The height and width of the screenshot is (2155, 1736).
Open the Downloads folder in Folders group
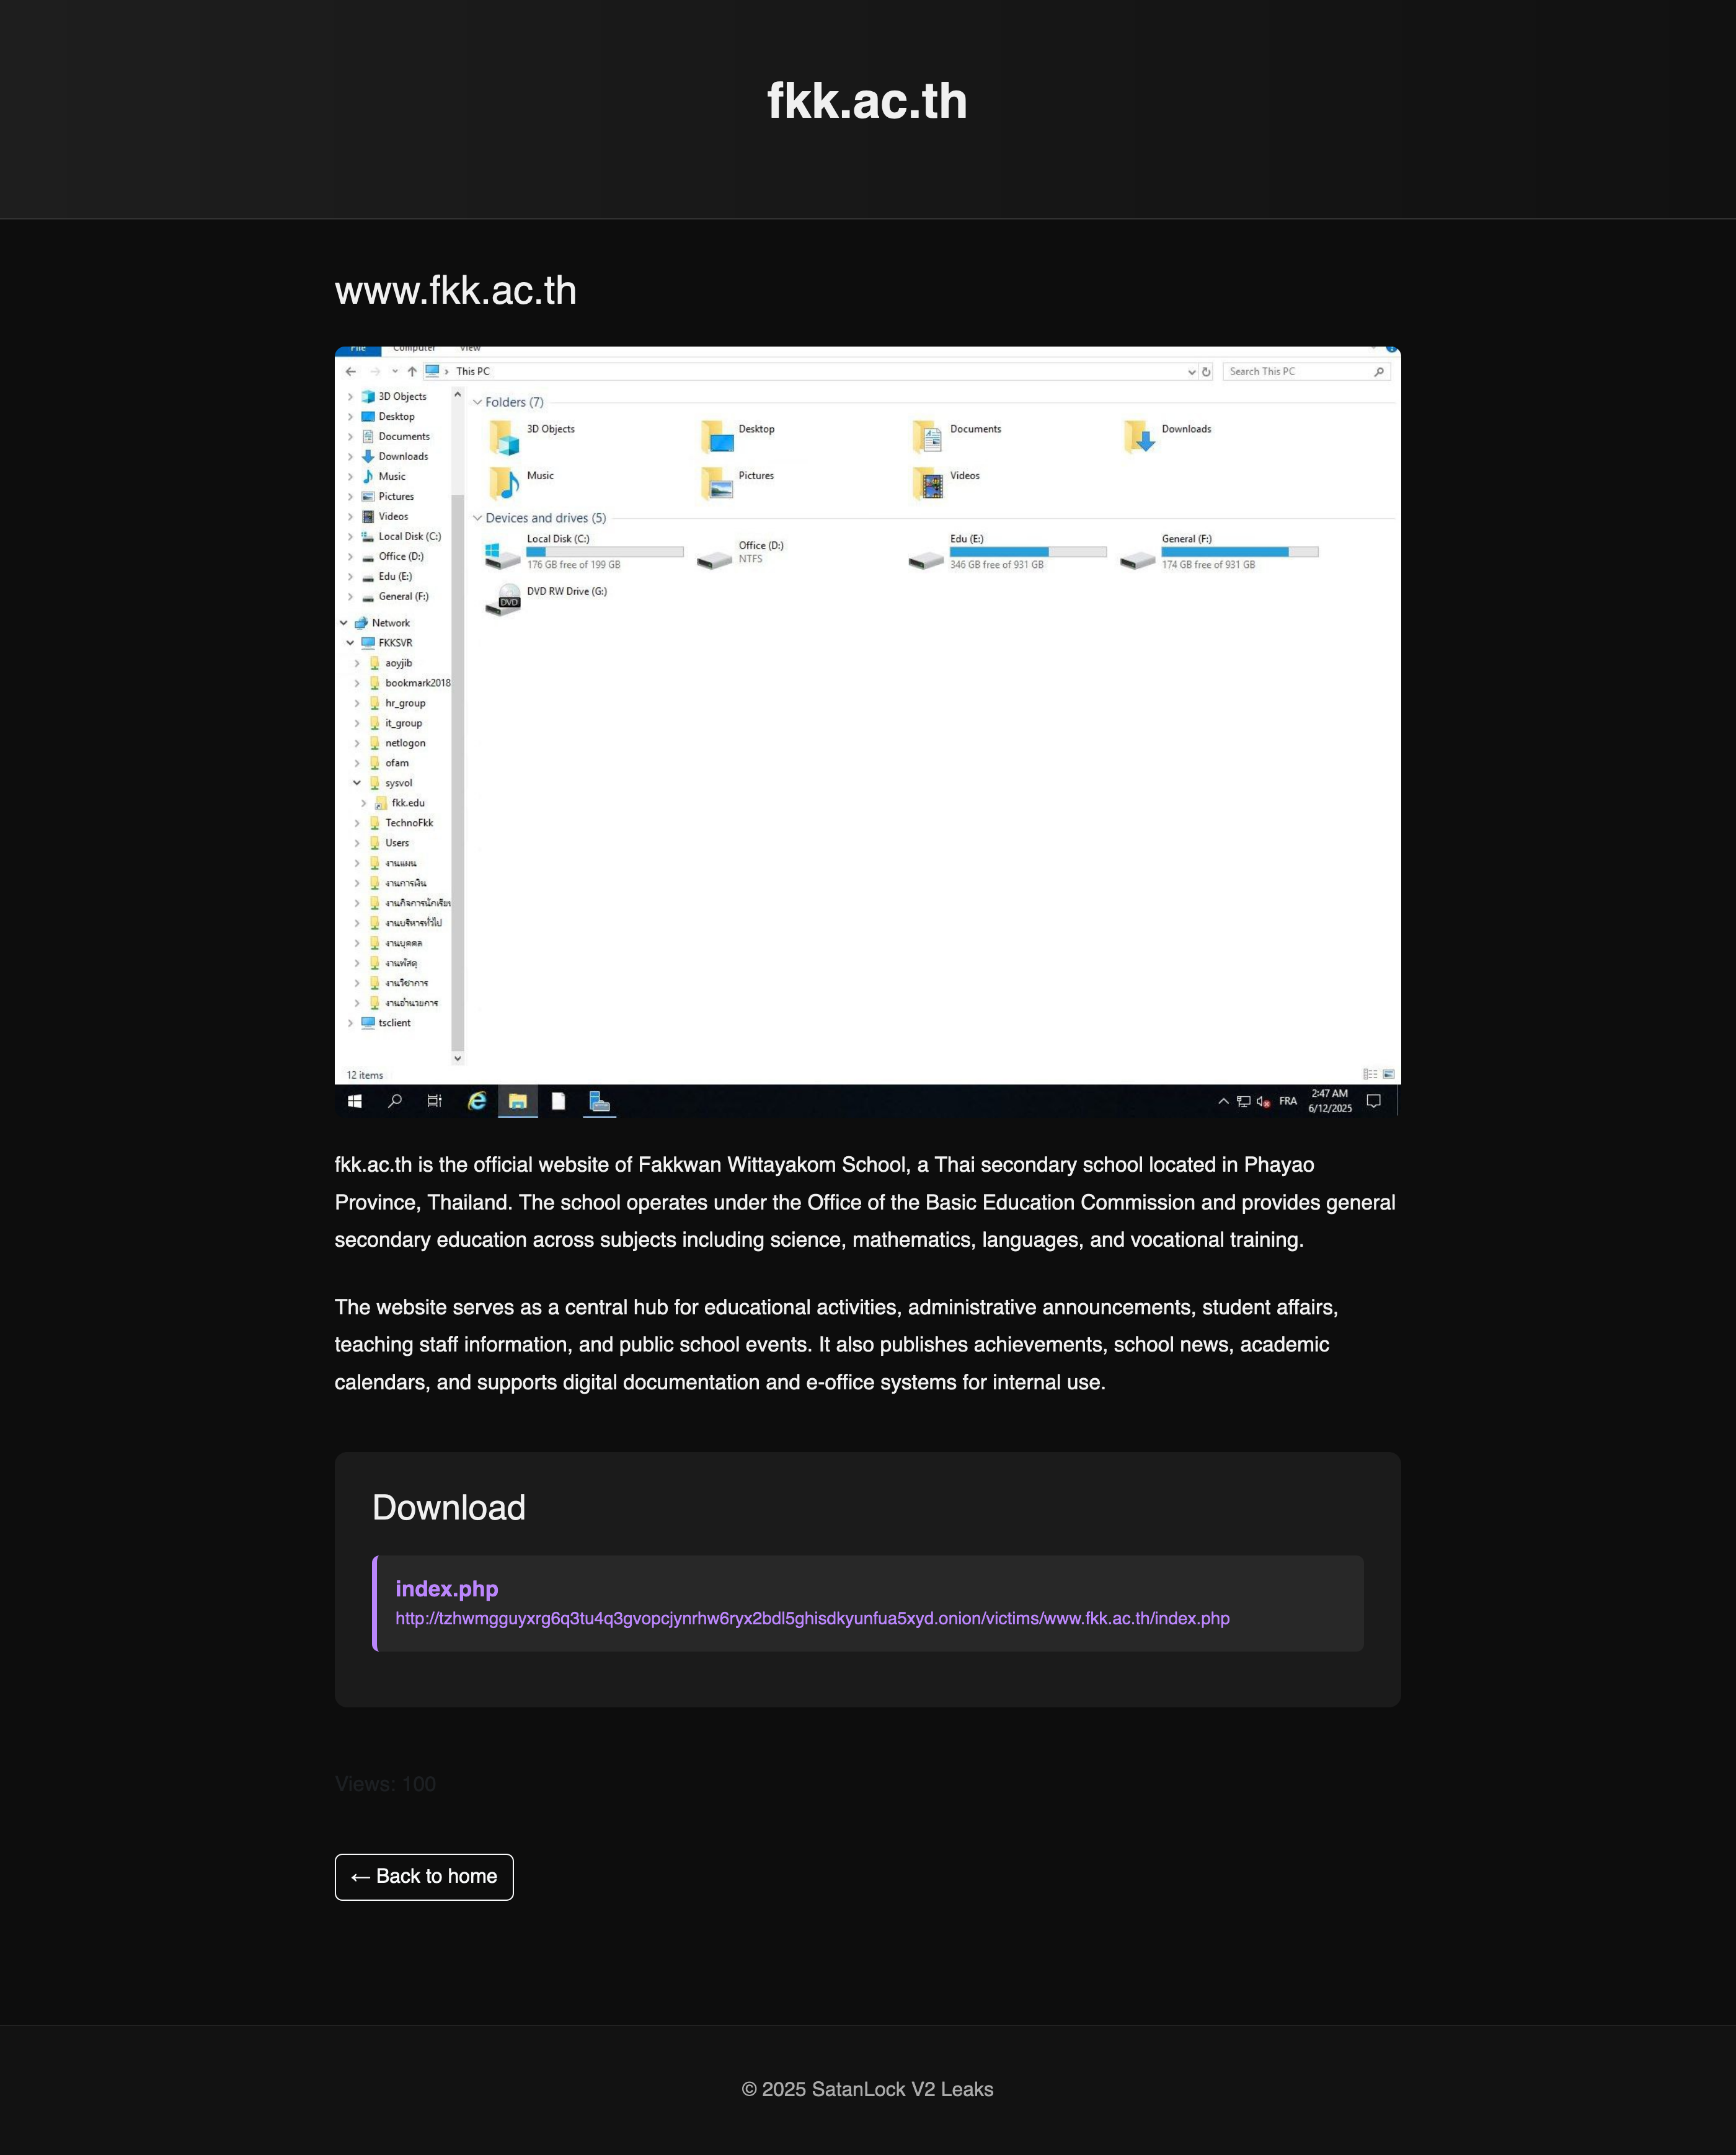tap(1168, 436)
